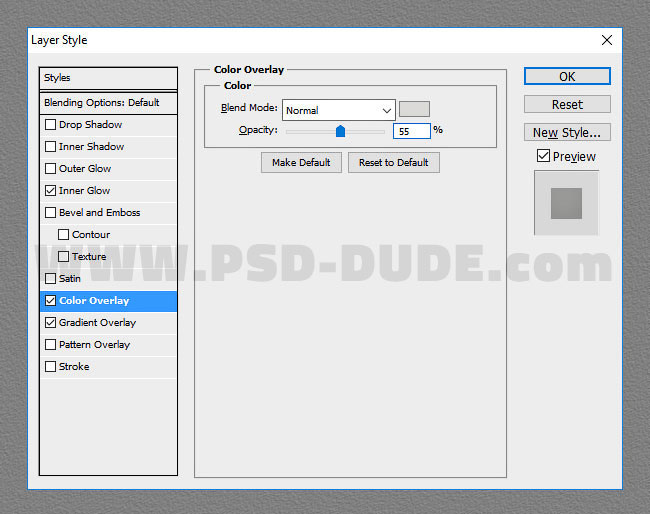Open Gradient Overlay settings by label

(x=97, y=322)
